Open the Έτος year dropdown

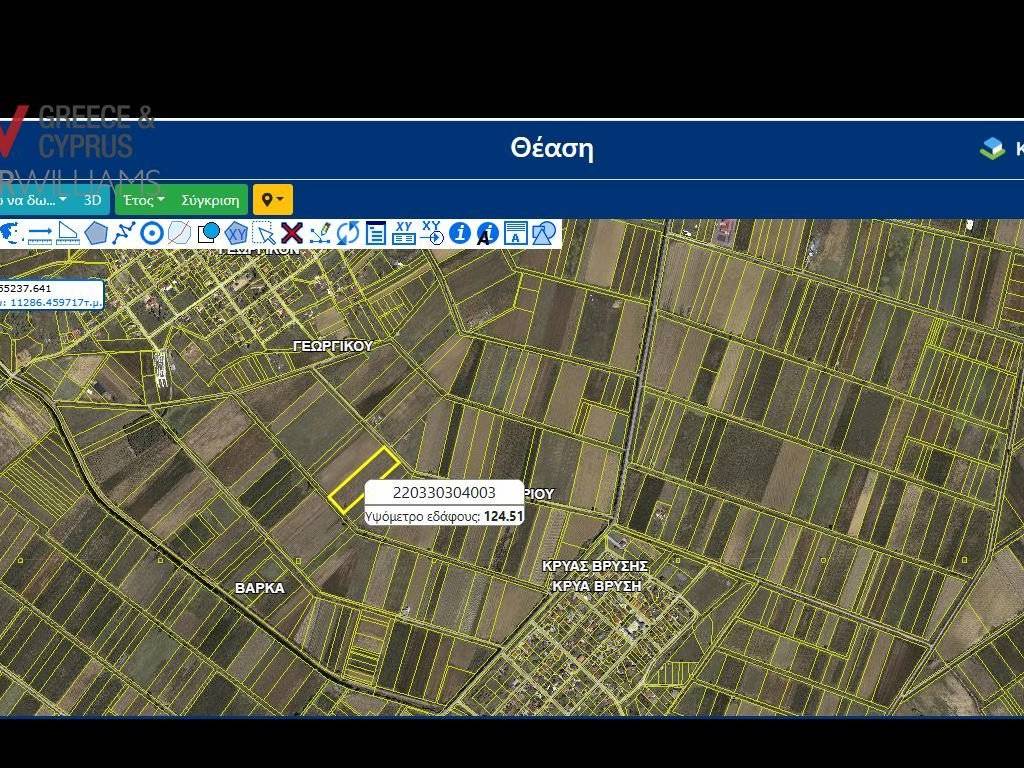pyautogui.click(x=144, y=200)
